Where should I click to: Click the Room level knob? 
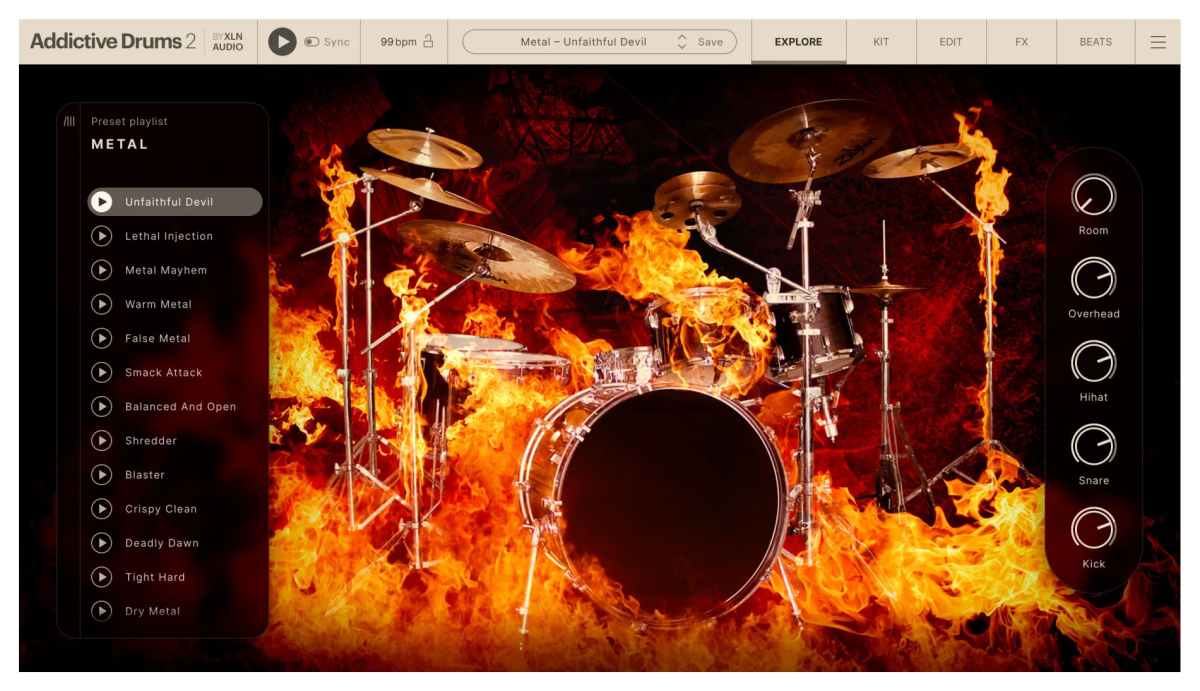pyautogui.click(x=1093, y=195)
